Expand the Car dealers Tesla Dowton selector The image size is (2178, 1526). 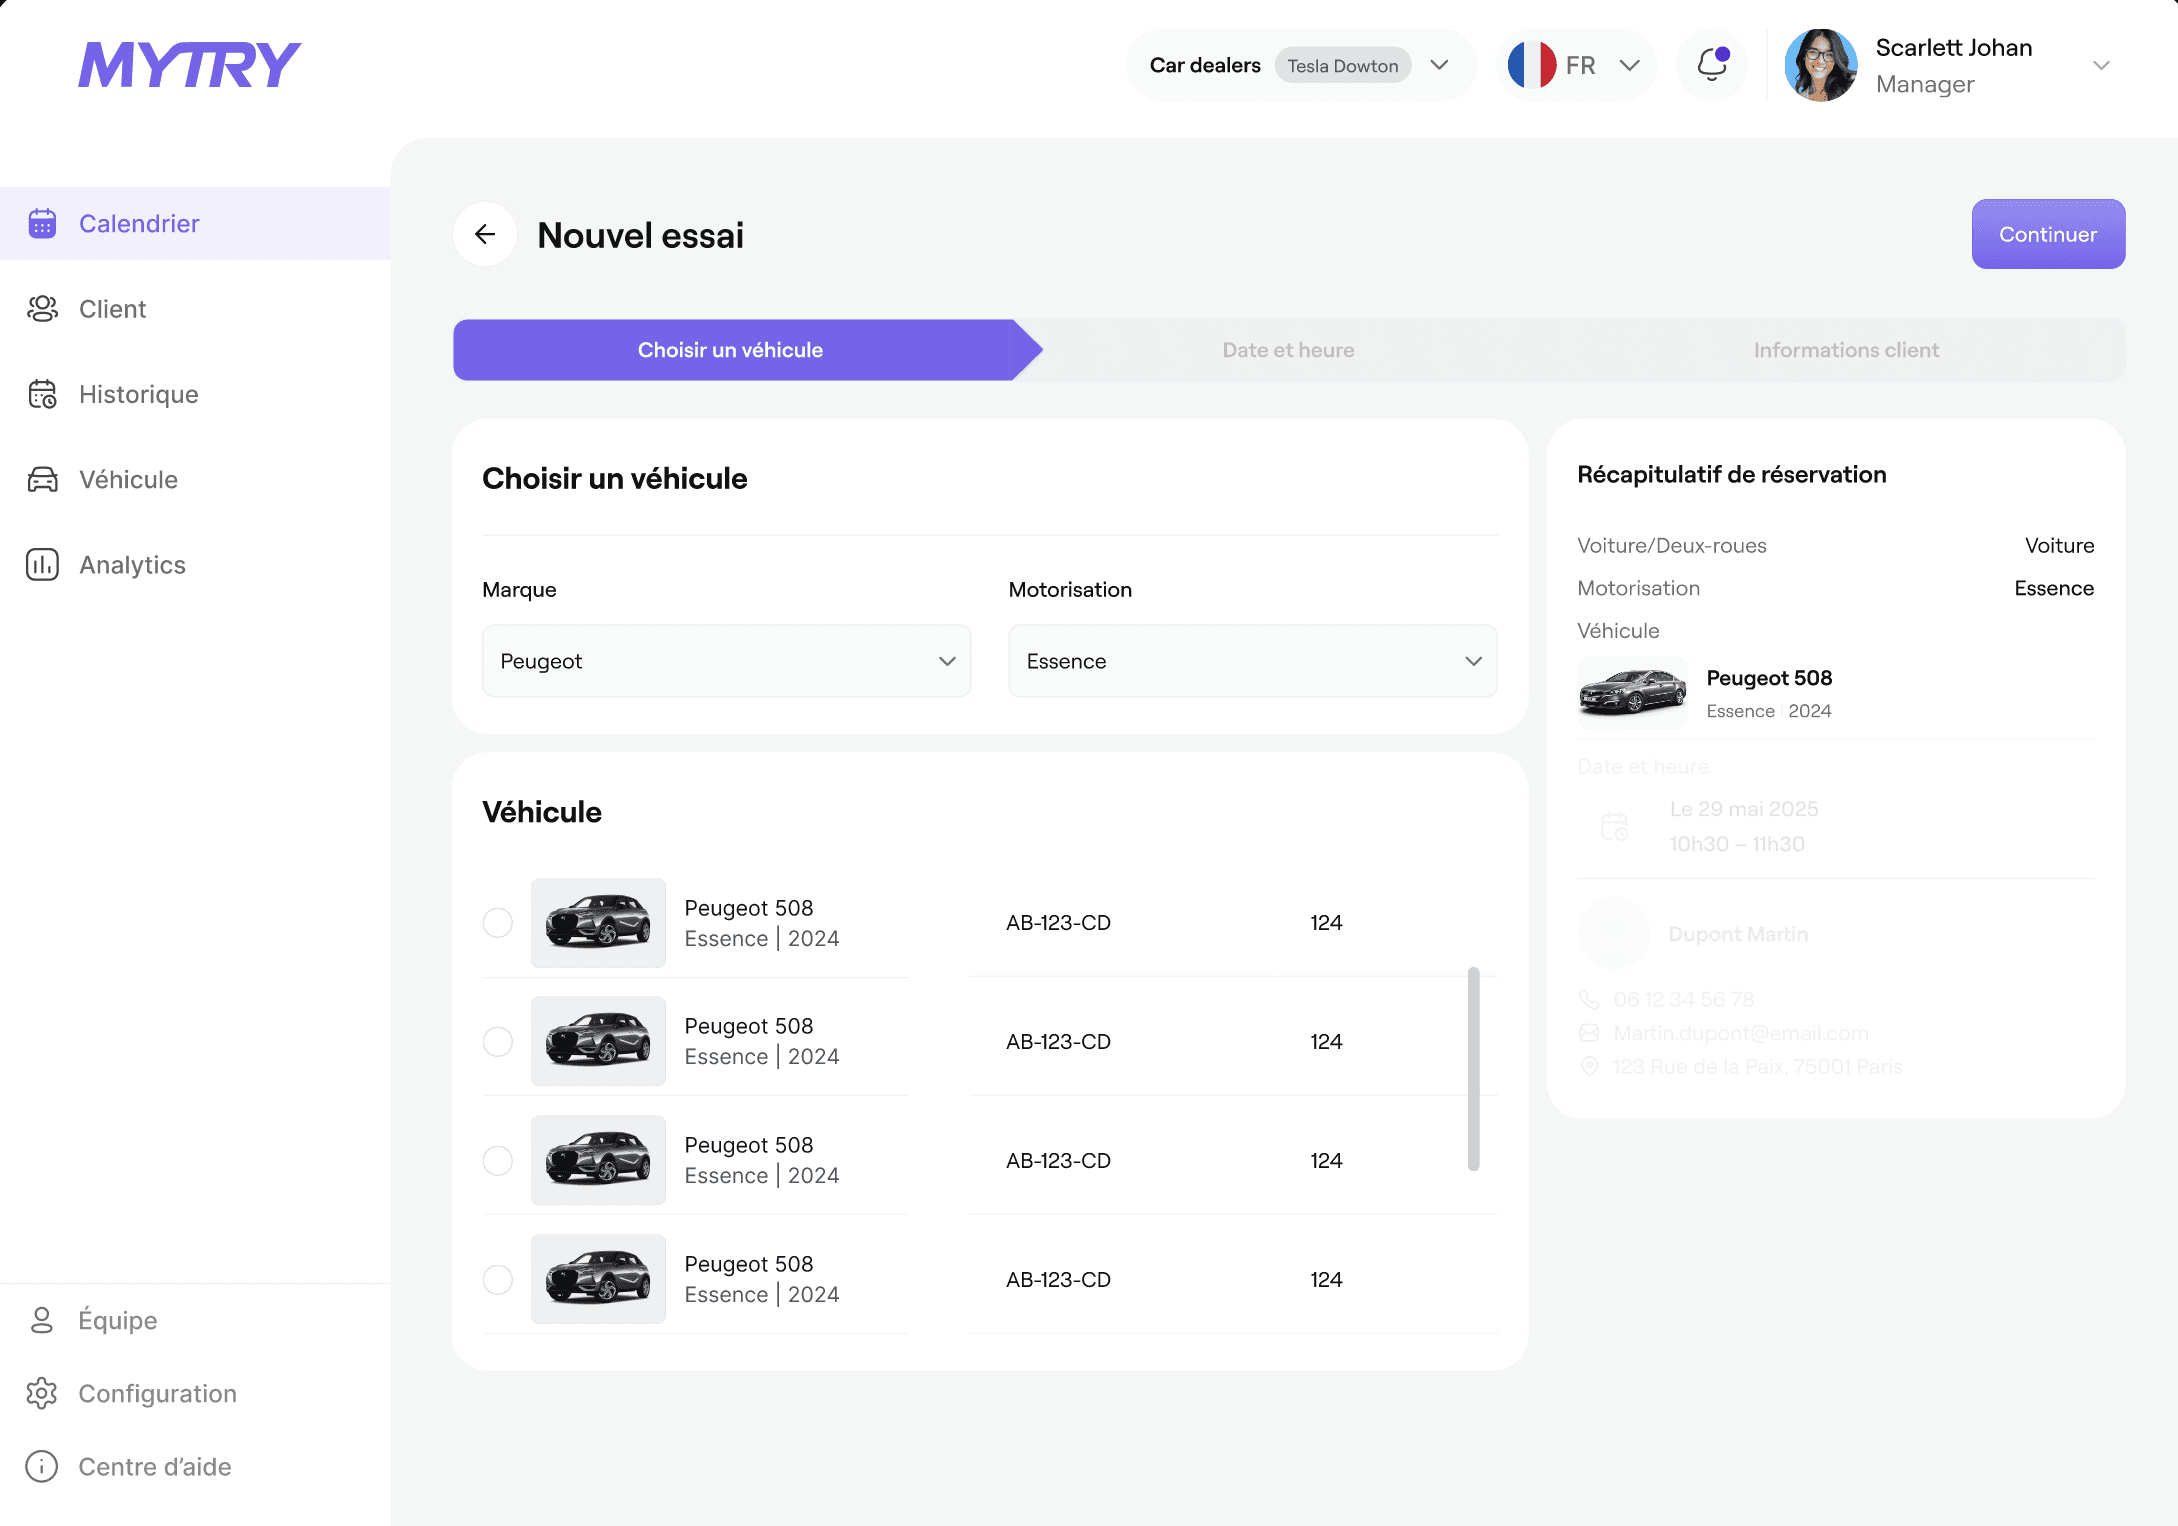[x=1438, y=65]
